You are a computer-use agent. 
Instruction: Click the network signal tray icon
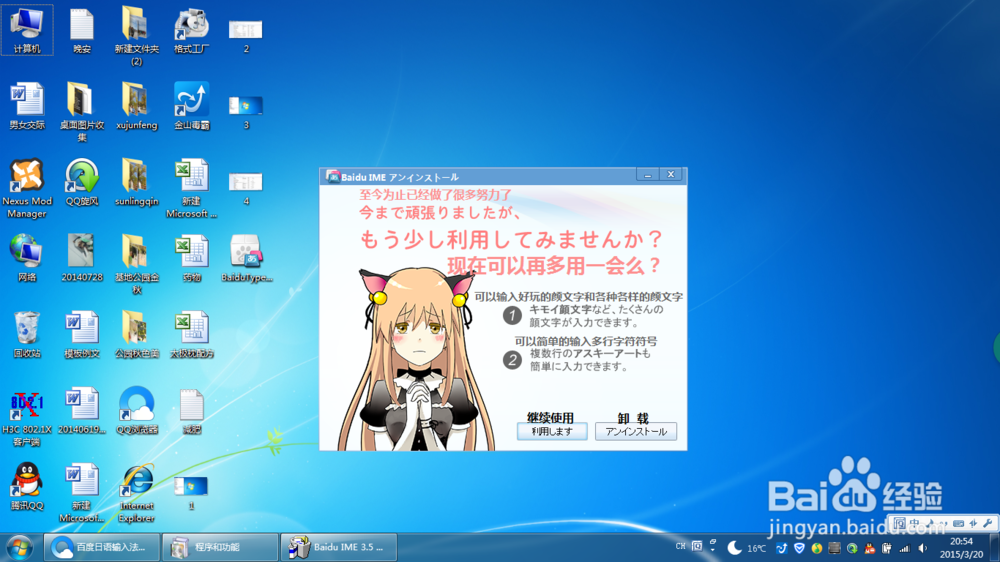(904, 548)
